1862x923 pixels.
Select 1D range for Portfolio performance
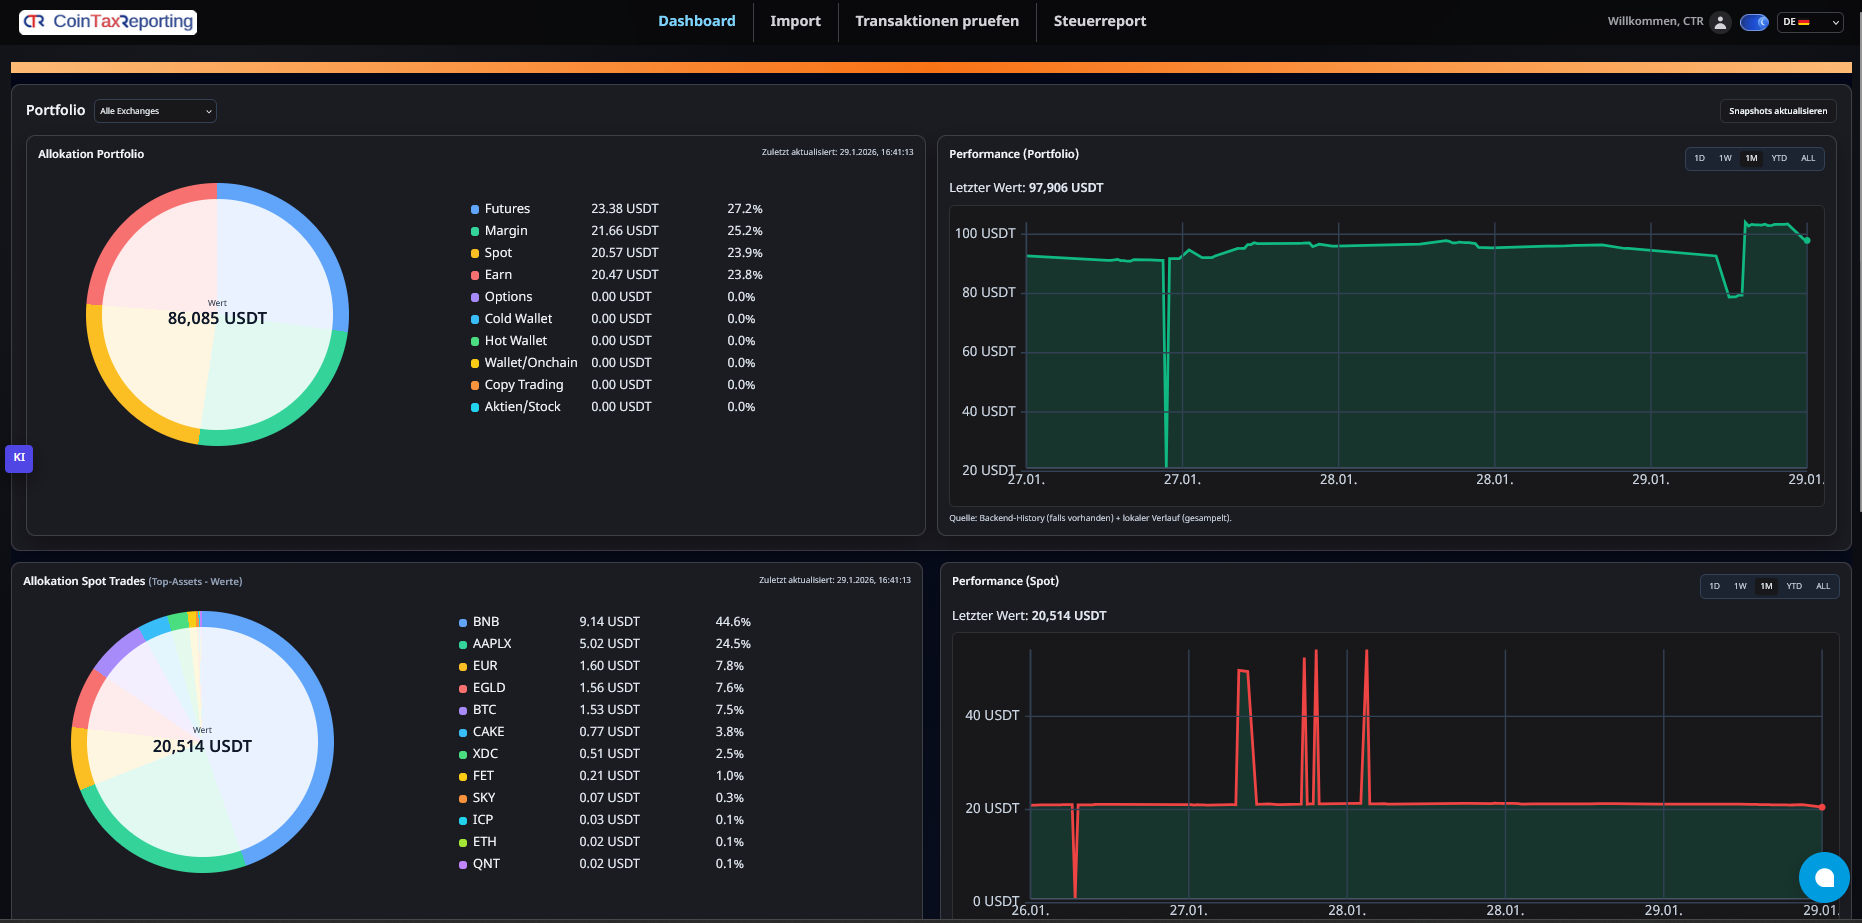[x=1699, y=158]
